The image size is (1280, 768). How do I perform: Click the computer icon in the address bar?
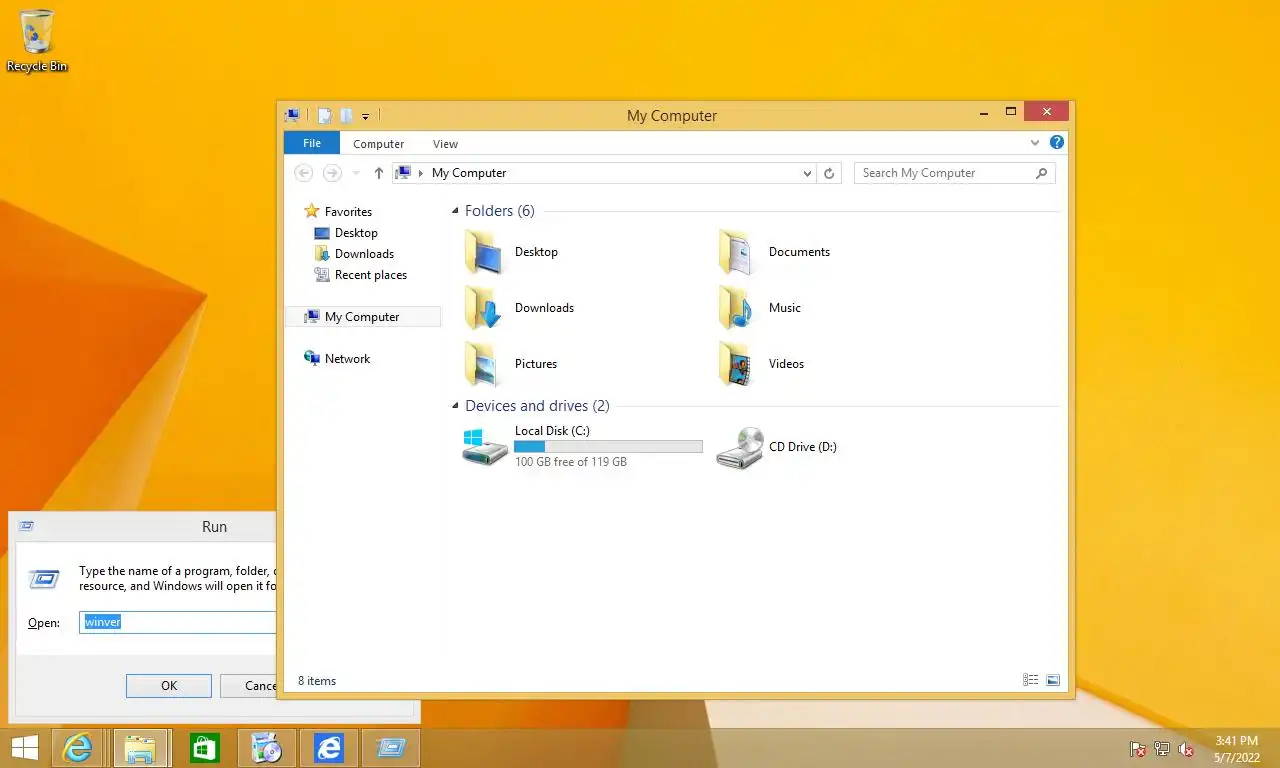[403, 173]
